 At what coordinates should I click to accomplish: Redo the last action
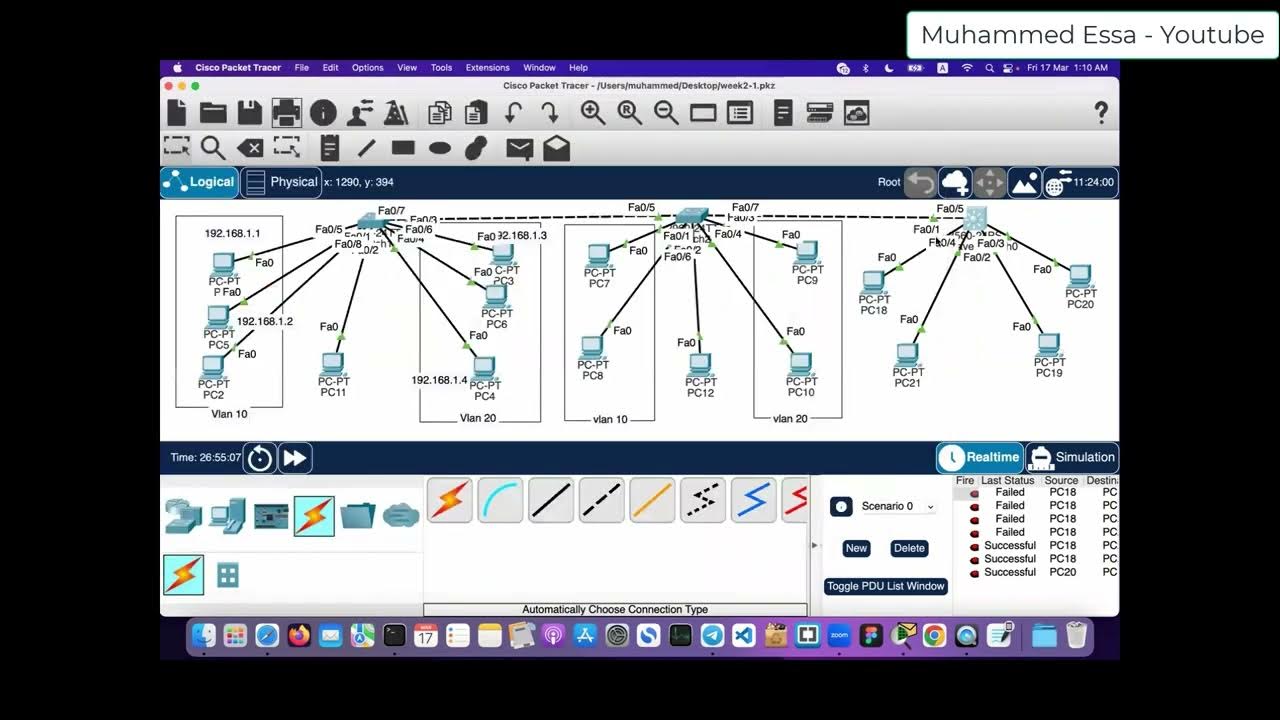pyautogui.click(x=549, y=112)
